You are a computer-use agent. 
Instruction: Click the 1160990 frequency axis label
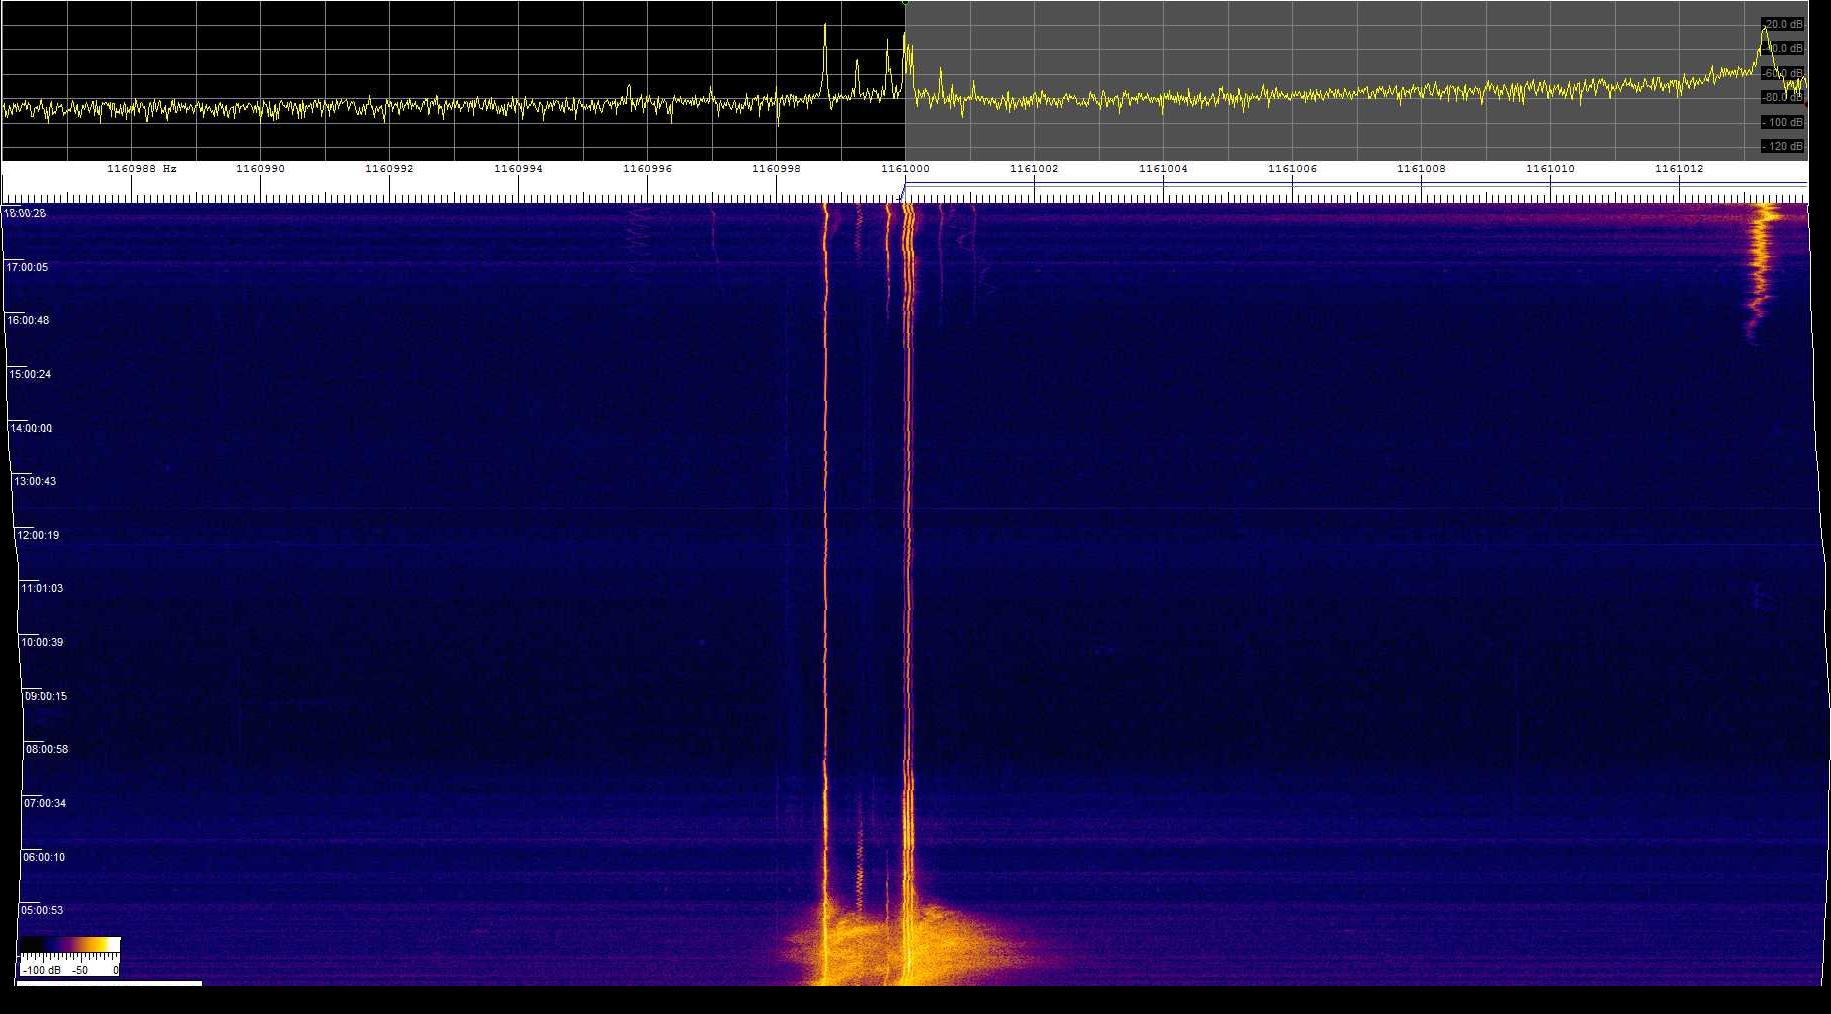tap(260, 169)
